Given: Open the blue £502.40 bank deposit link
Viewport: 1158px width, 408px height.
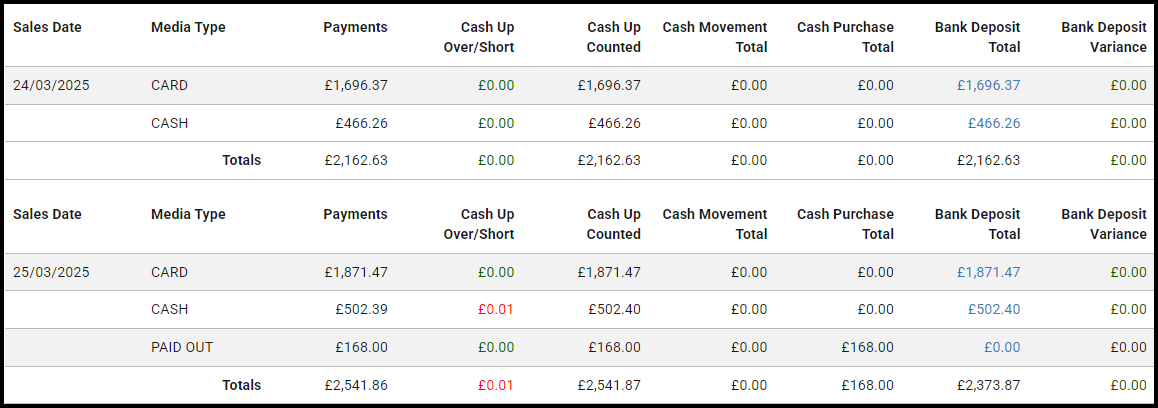Looking at the screenshot, I should (994, 310).
